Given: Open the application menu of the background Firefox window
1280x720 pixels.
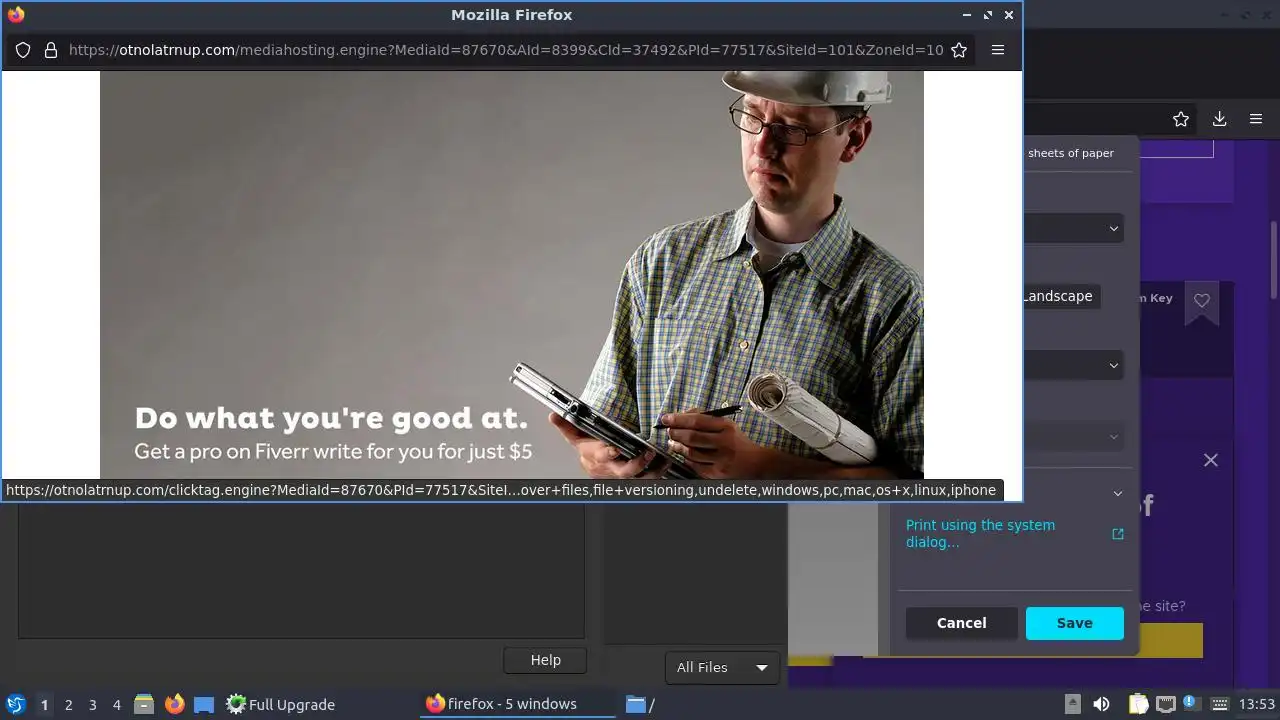Looking at the screenshot, I should [1256, 119].
